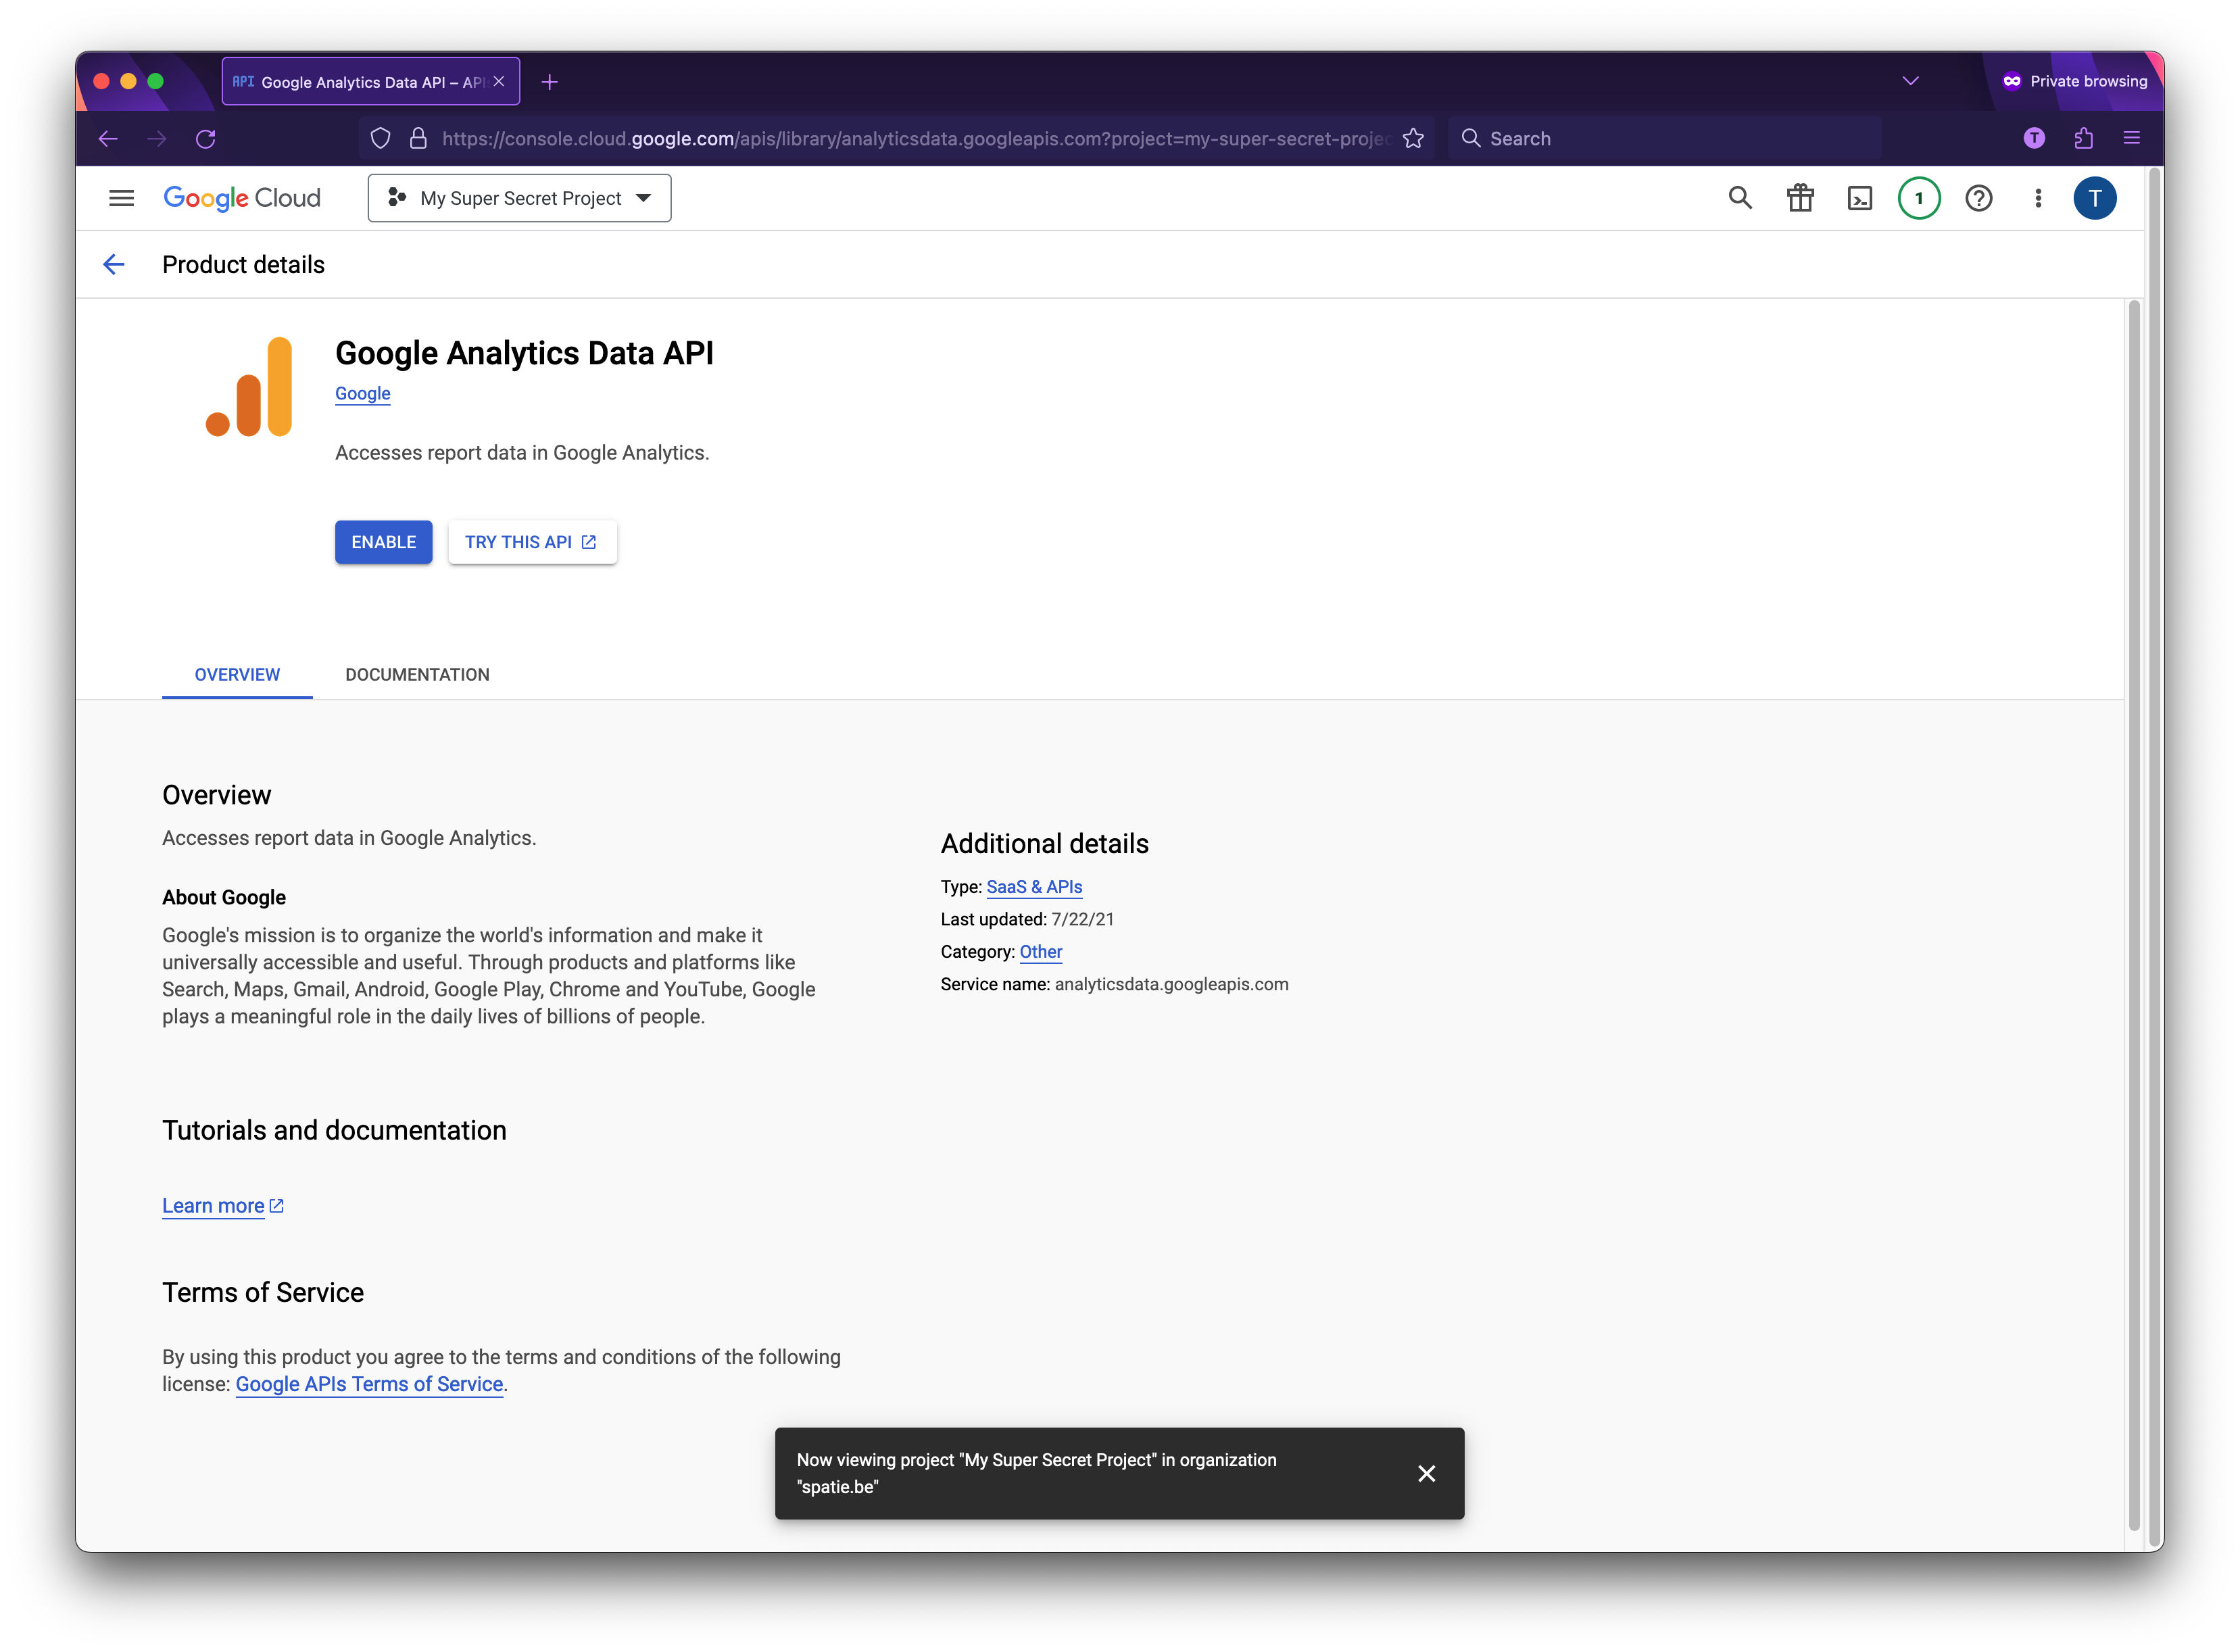Open the gift free trial icon
The height and width of the screenshot is (1652, 2240).
(x=1800, y=198)
